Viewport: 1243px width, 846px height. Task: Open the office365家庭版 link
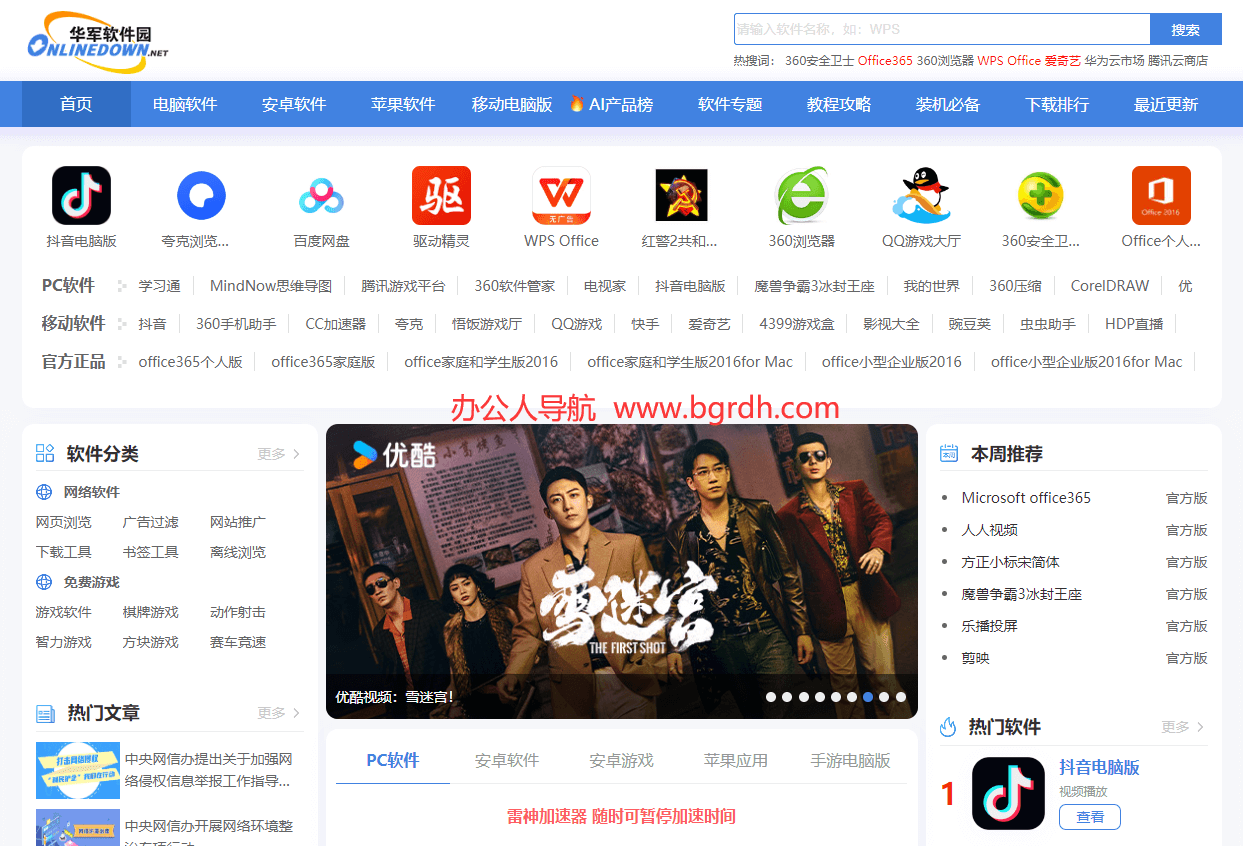pos(323,362)
